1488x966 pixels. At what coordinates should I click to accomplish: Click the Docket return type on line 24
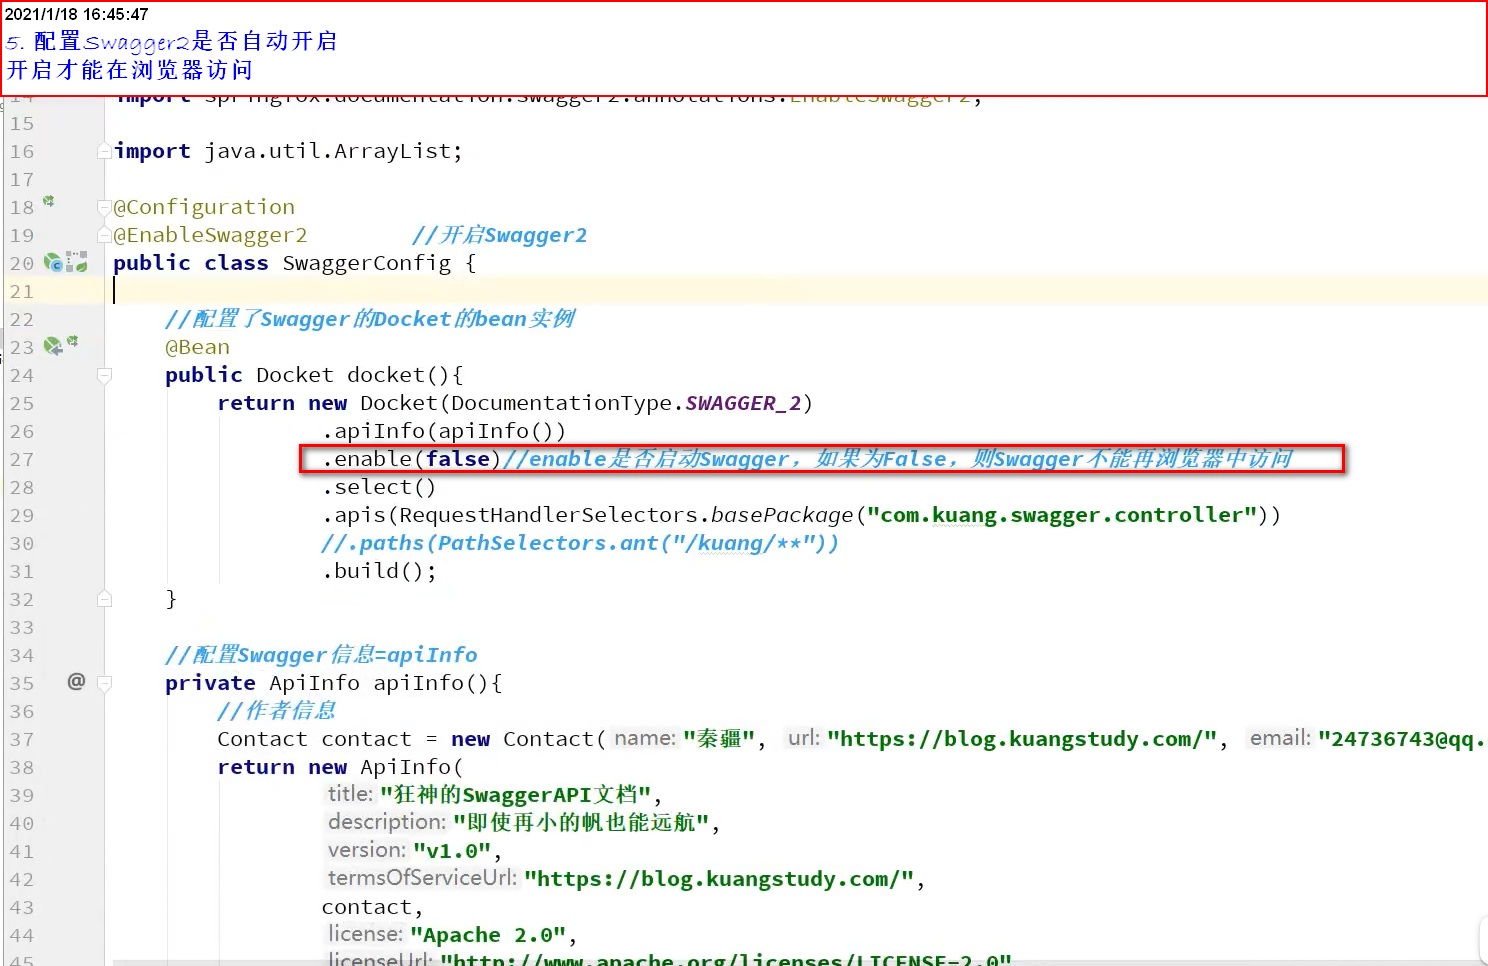294,375
